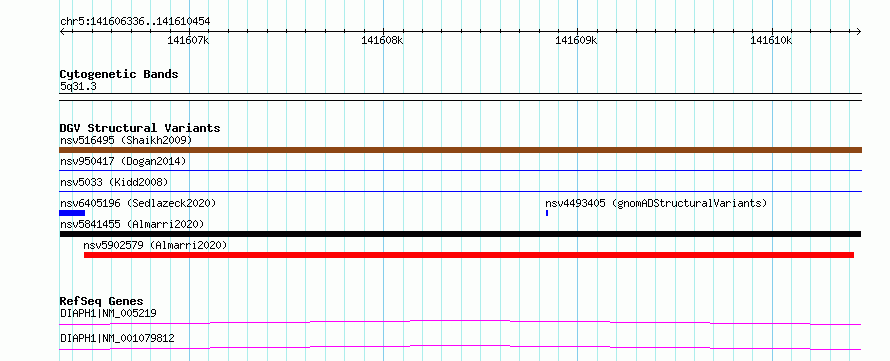Select the black nsv5841455 variant bar
The width and height of the screenshot is (890, 361).
tap(460, 234)
